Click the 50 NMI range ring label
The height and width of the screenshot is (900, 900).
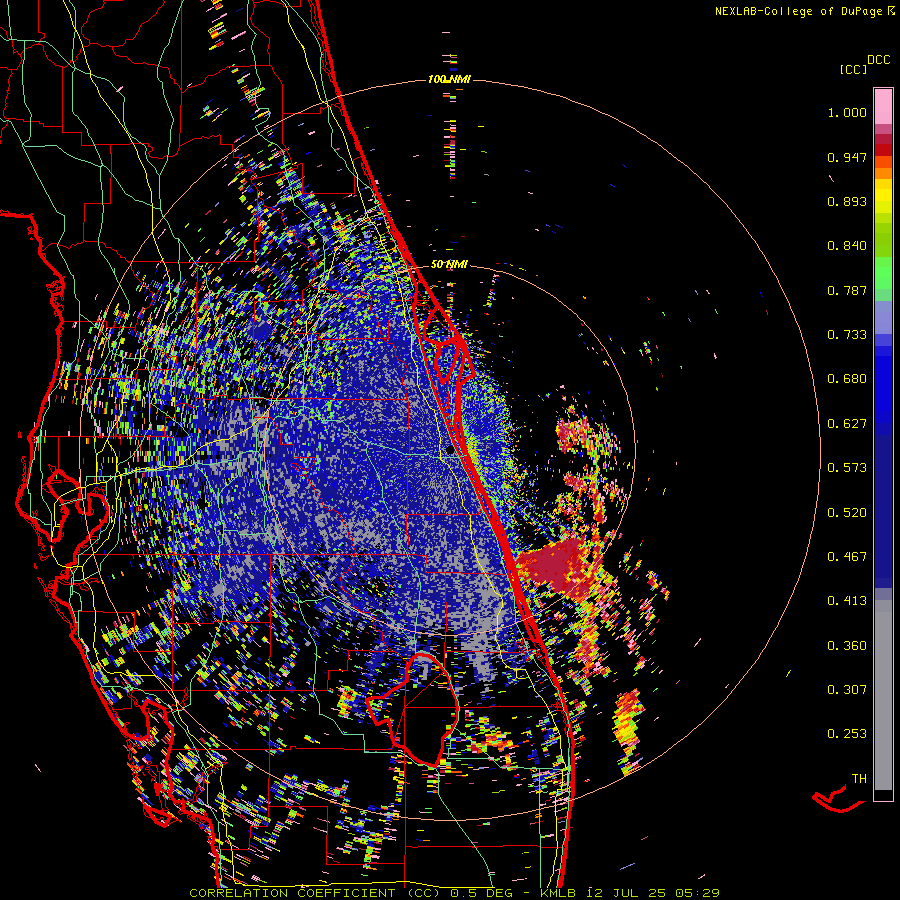449,265
